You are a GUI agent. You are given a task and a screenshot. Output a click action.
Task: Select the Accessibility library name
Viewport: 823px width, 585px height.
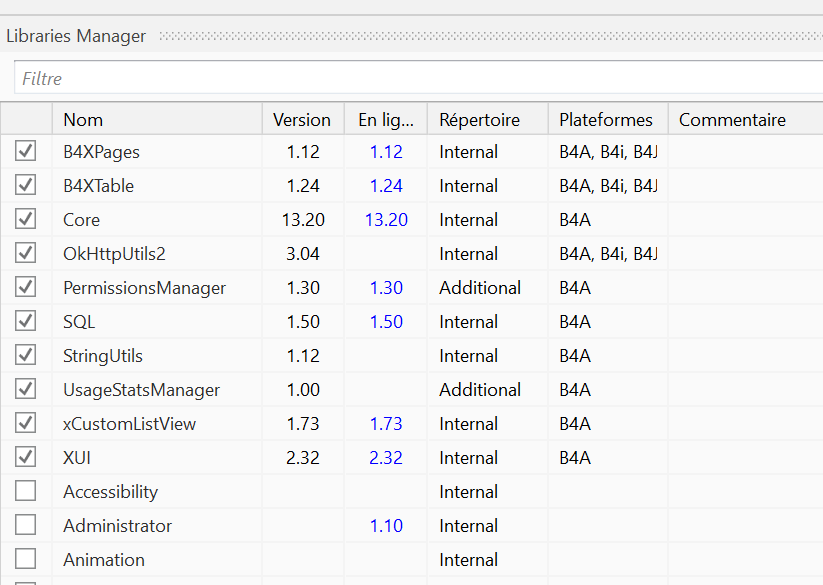[x=110, y=492]
